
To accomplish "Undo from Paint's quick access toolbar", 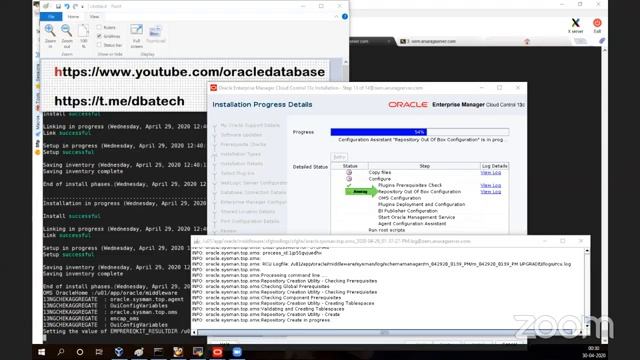I will (67, 6).
